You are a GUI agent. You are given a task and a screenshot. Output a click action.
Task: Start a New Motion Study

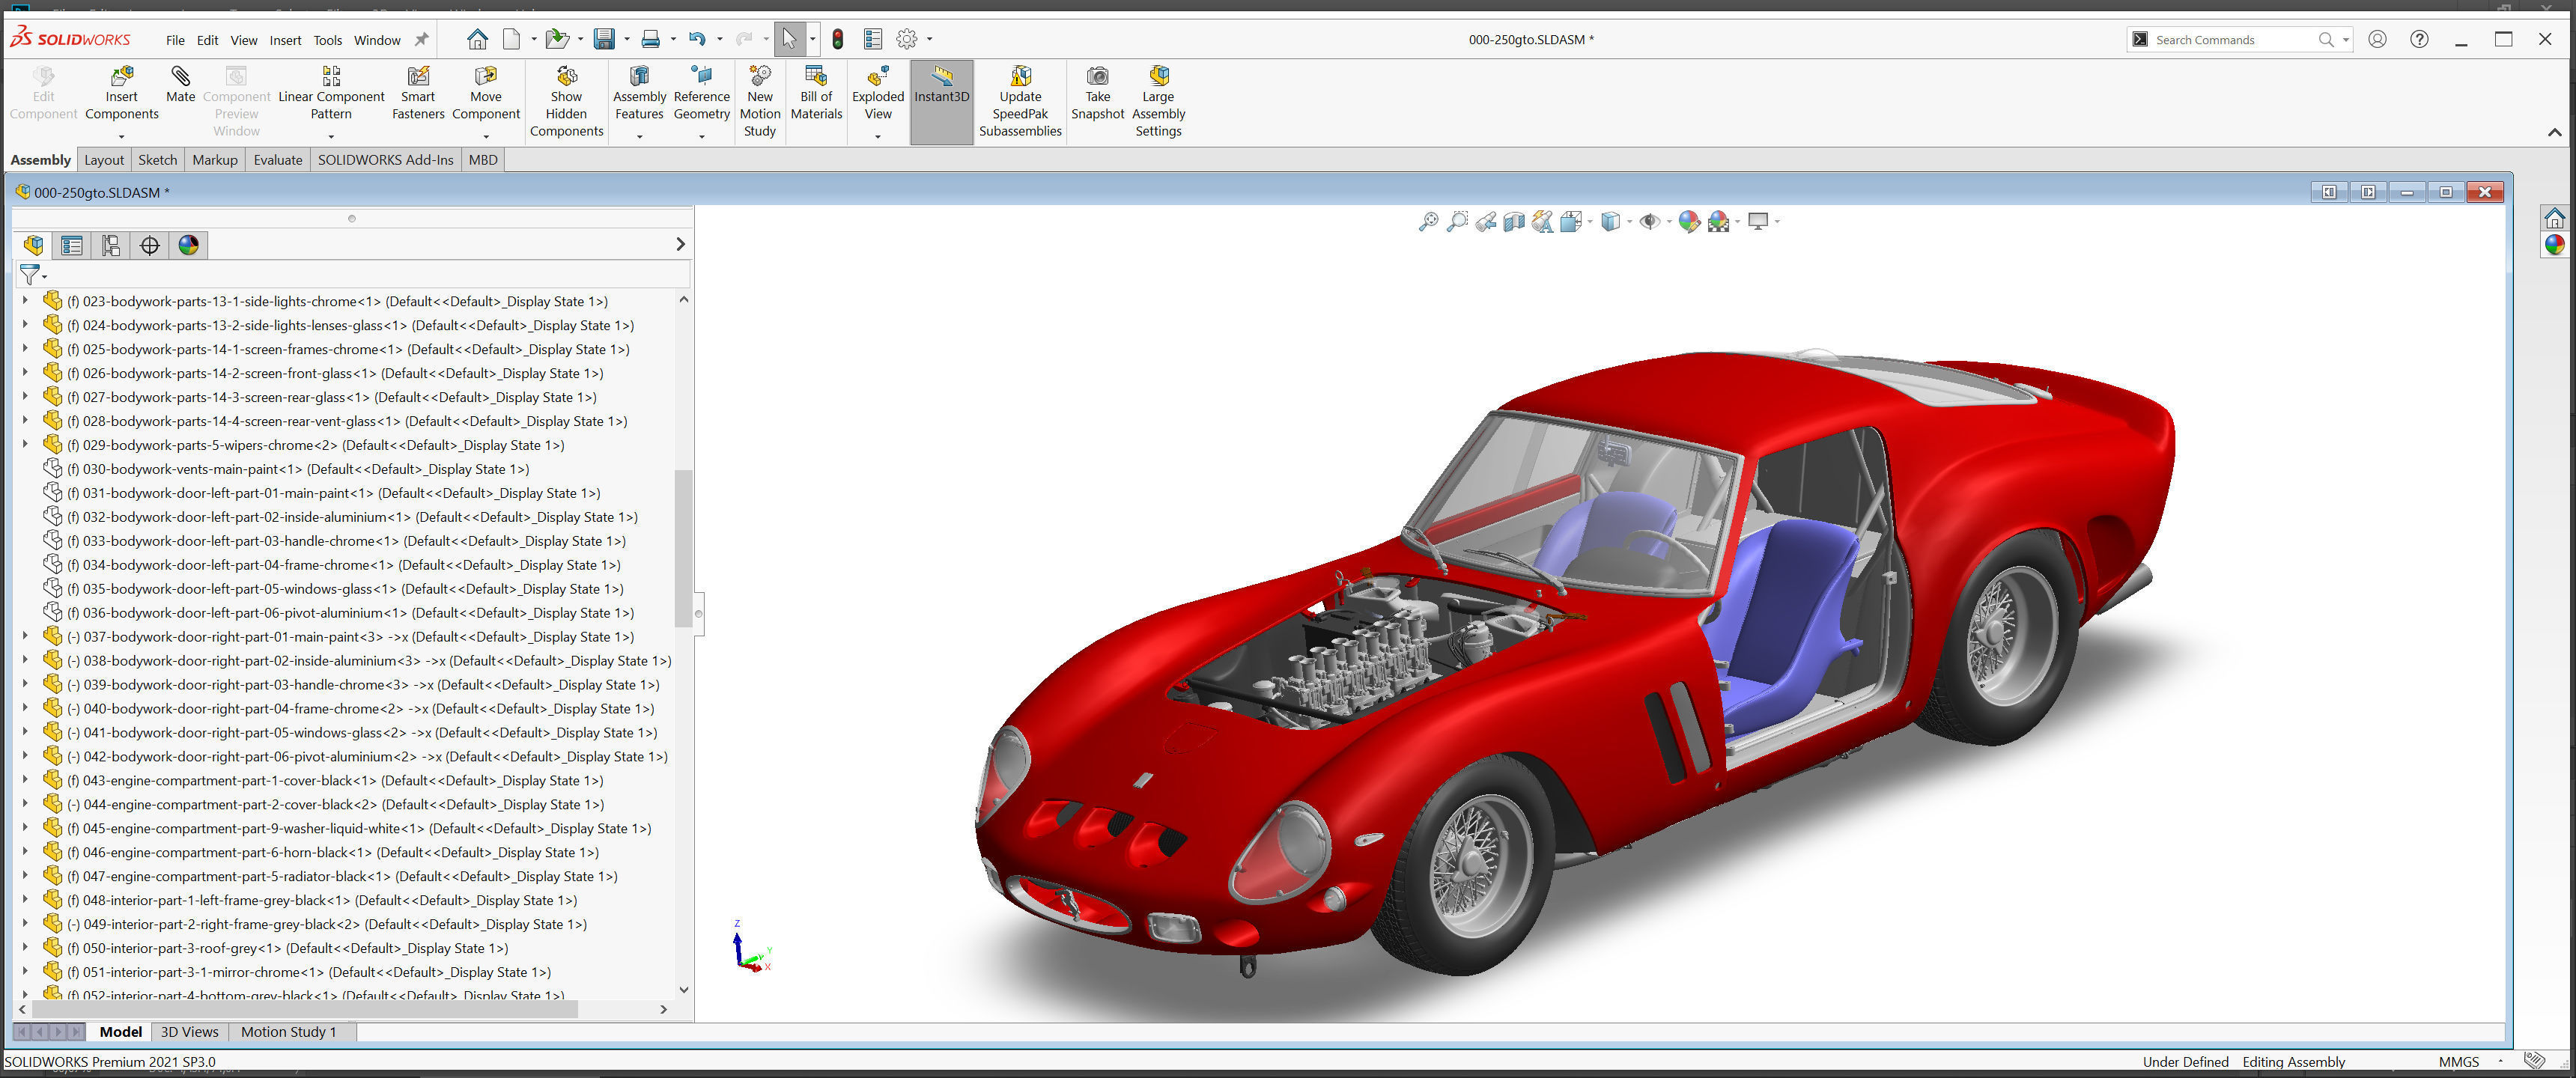pyautogui.click(x=759, y=102)
